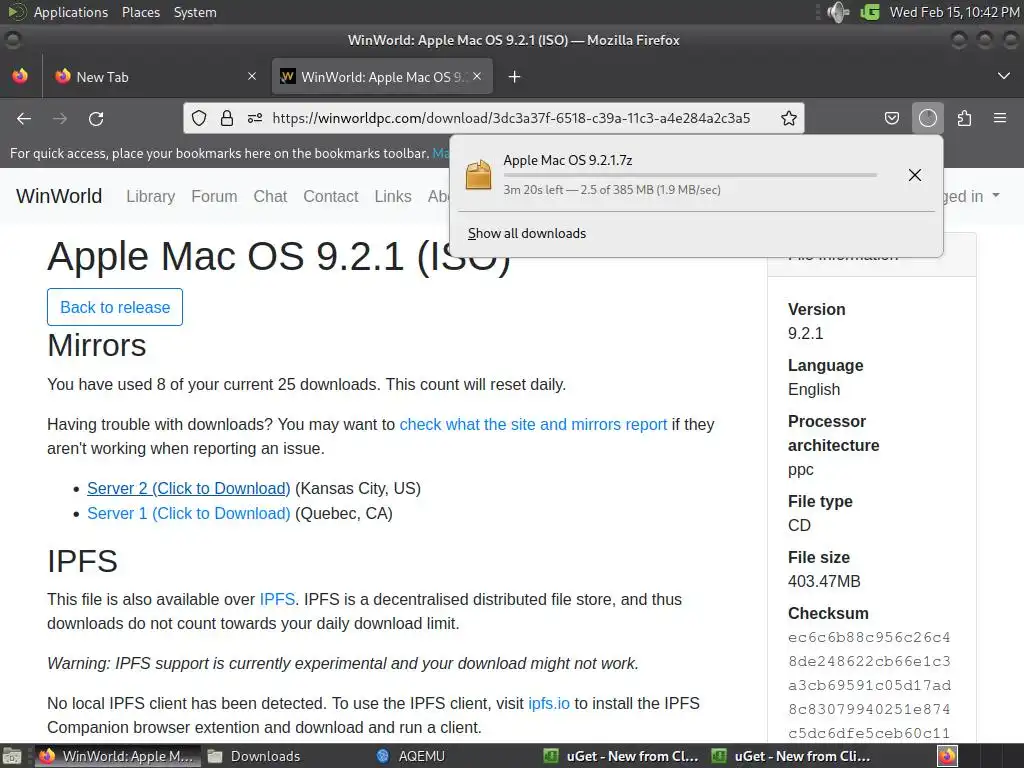Open the volume speaker icon in the top panel
Viewport: 1024px width, 768px height.
tap(838, 12)
